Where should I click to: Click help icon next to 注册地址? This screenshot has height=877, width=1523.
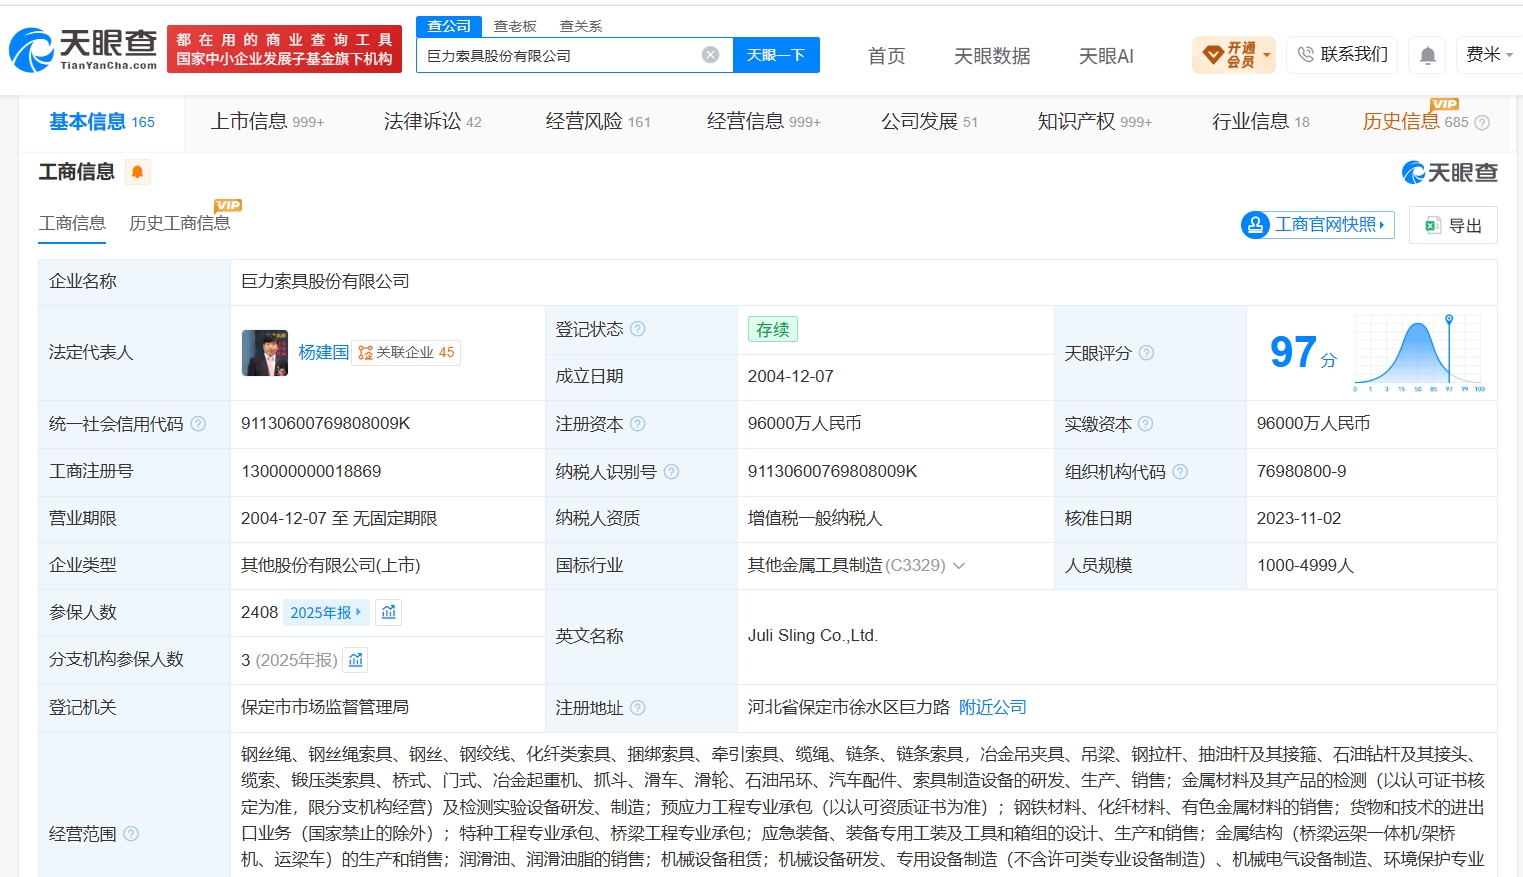click(x=638, y=708)
